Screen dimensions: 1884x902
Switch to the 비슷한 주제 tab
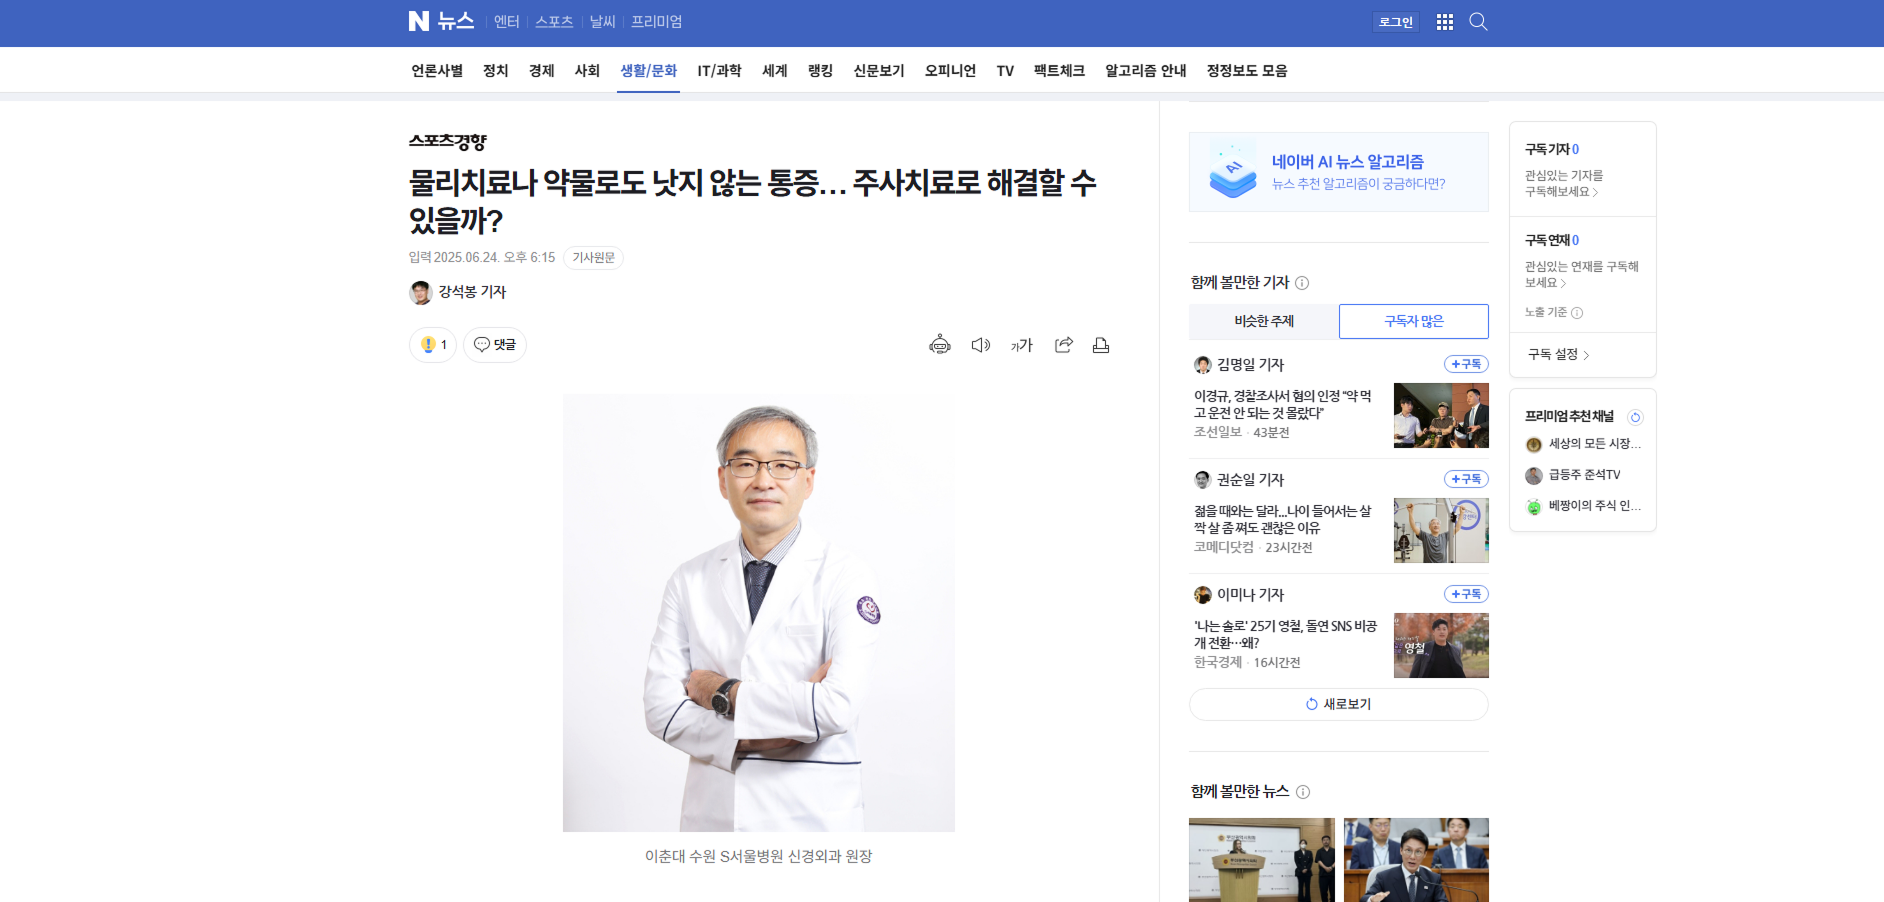click(x=1263, y=321)
